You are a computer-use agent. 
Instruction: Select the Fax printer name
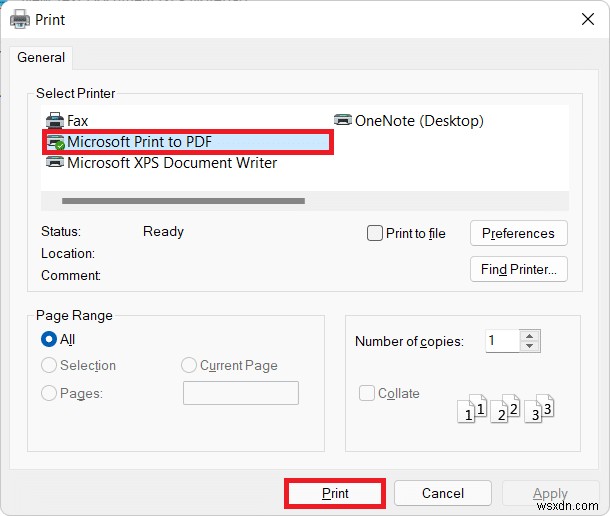(77, 121)
